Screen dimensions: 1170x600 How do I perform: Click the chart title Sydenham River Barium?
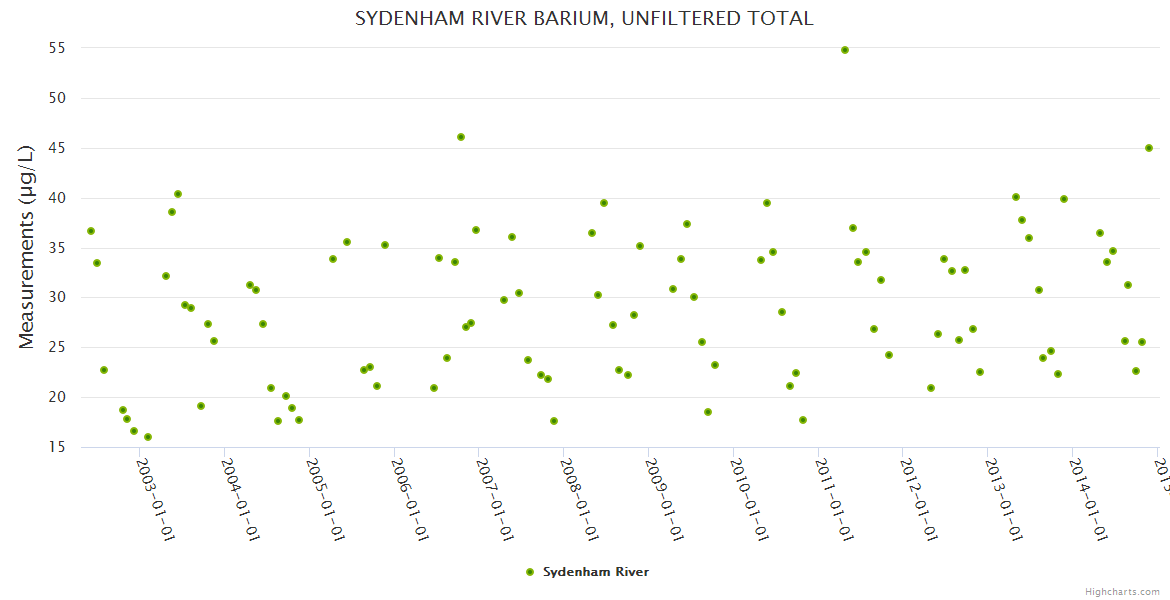(584, 19)
